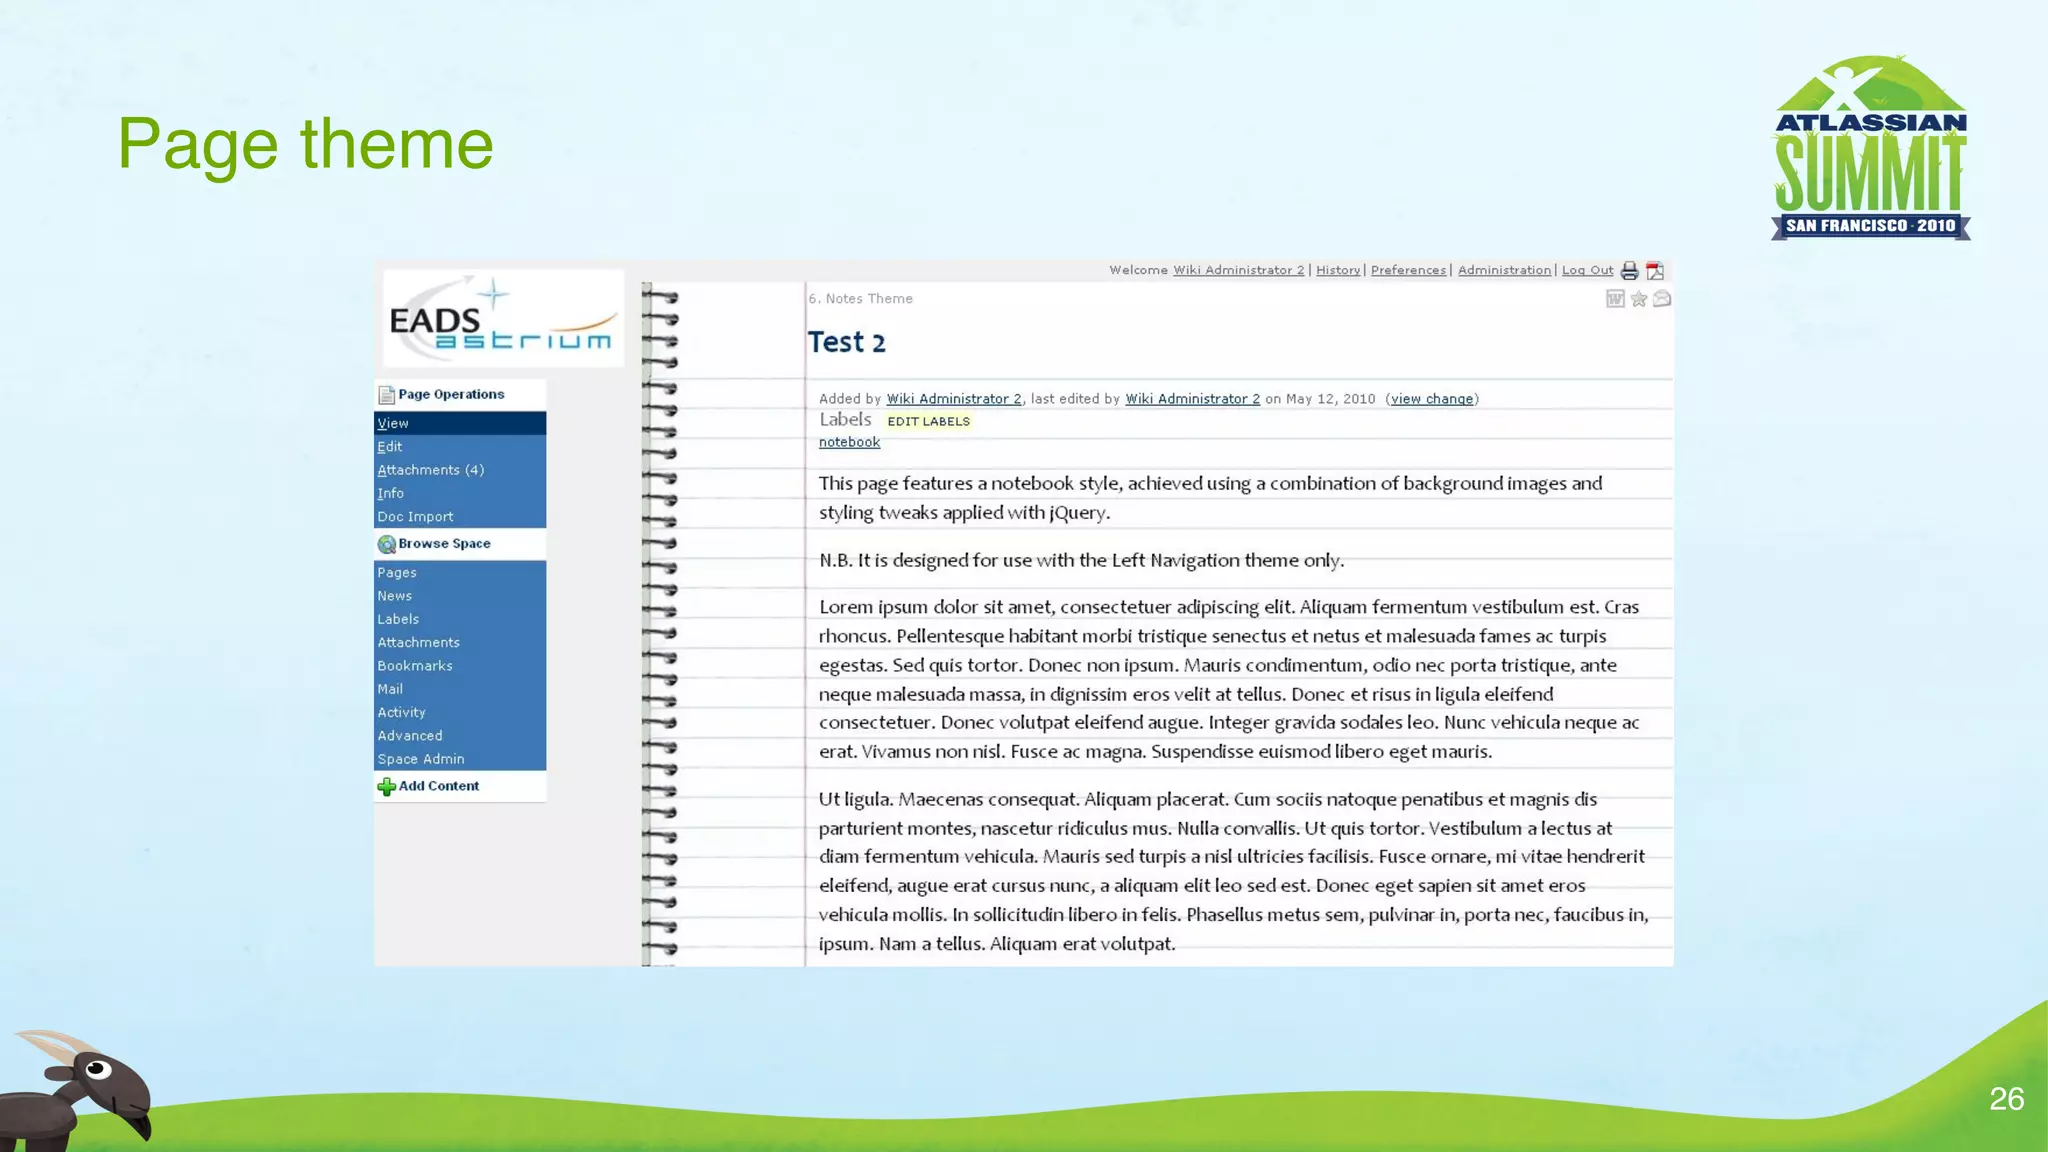This screenshot has height=1152, width=2048.
Task: Open Space Admin from Browse Space
Action: coord(421,759)
